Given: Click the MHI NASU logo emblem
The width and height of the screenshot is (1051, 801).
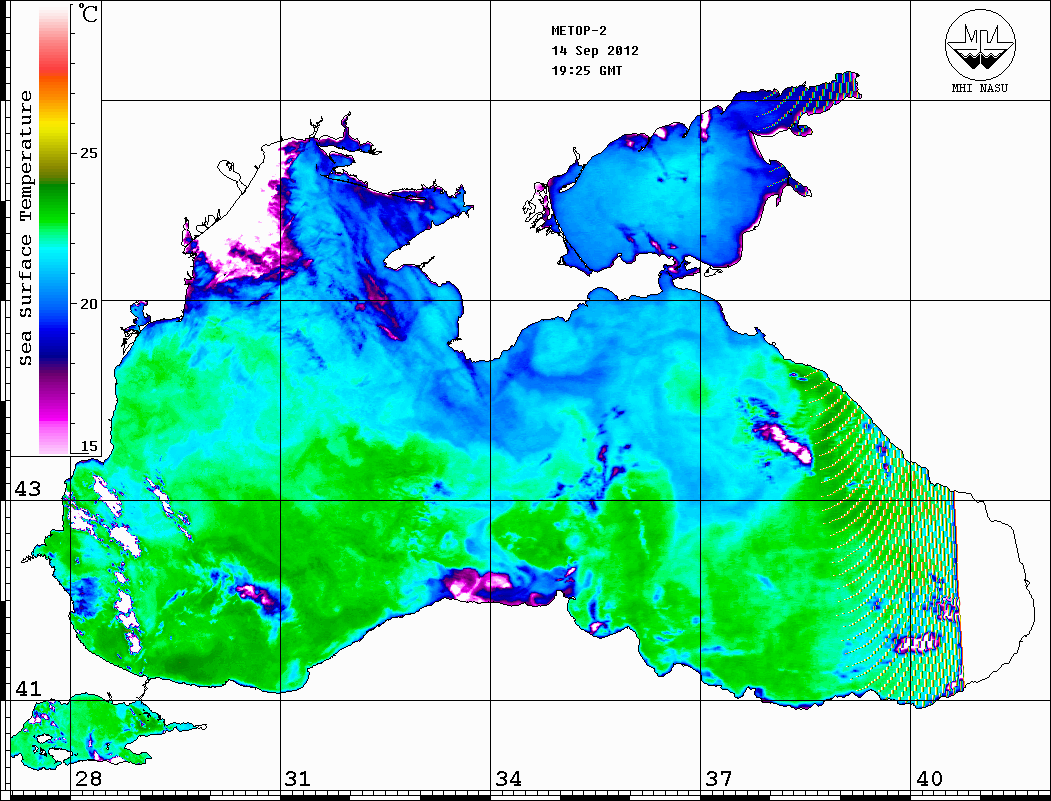Looking at the screenshot, I should click(x=980, y=44).
